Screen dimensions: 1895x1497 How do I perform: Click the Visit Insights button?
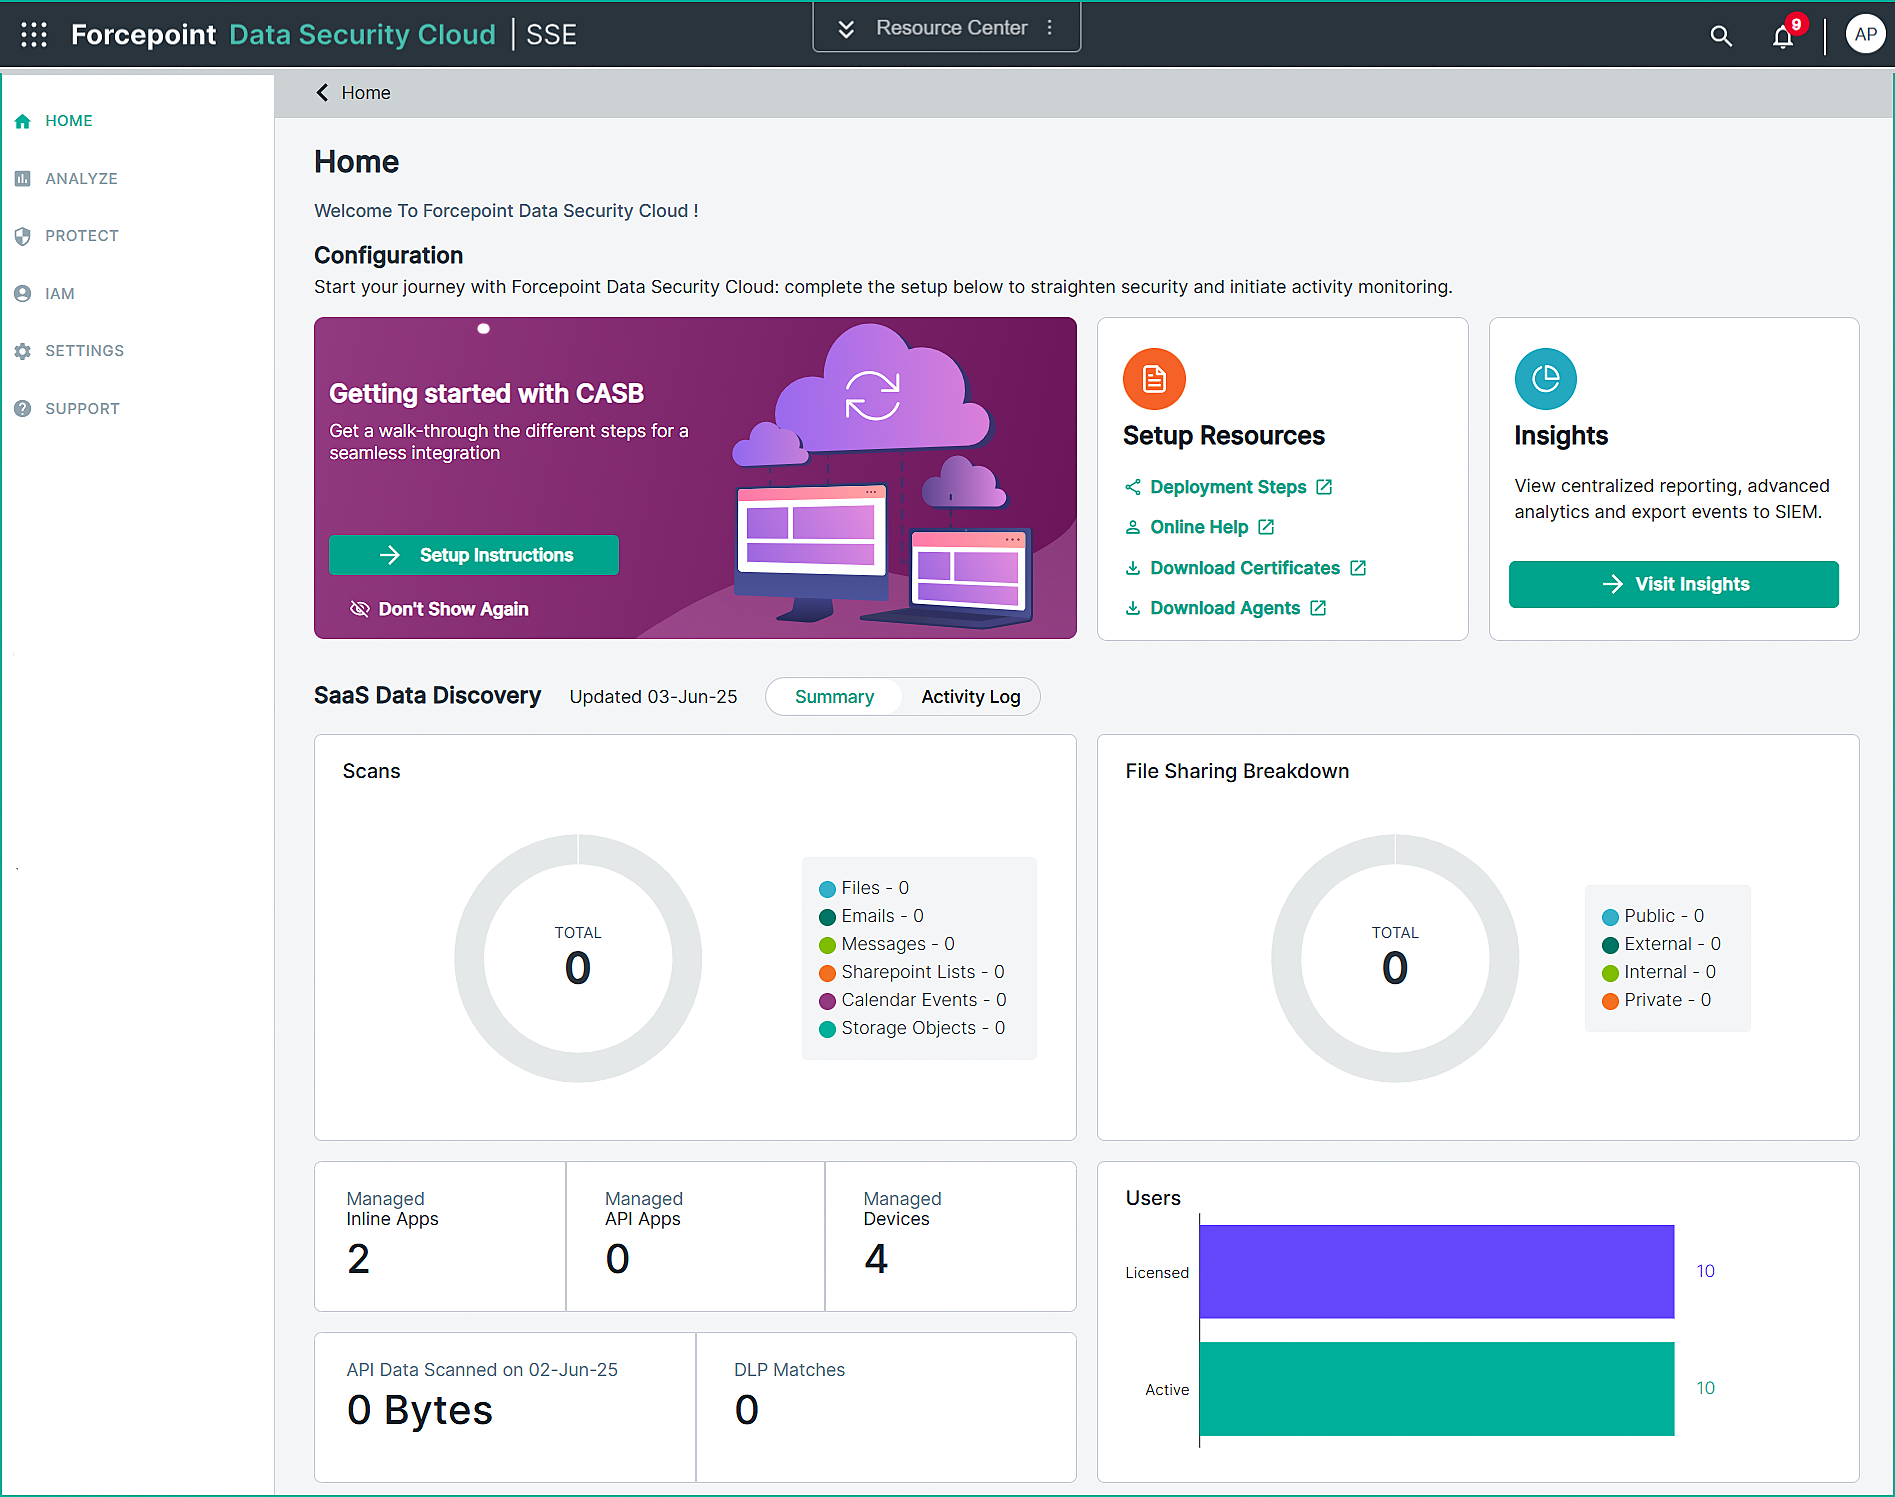[x=1673, y=584]
